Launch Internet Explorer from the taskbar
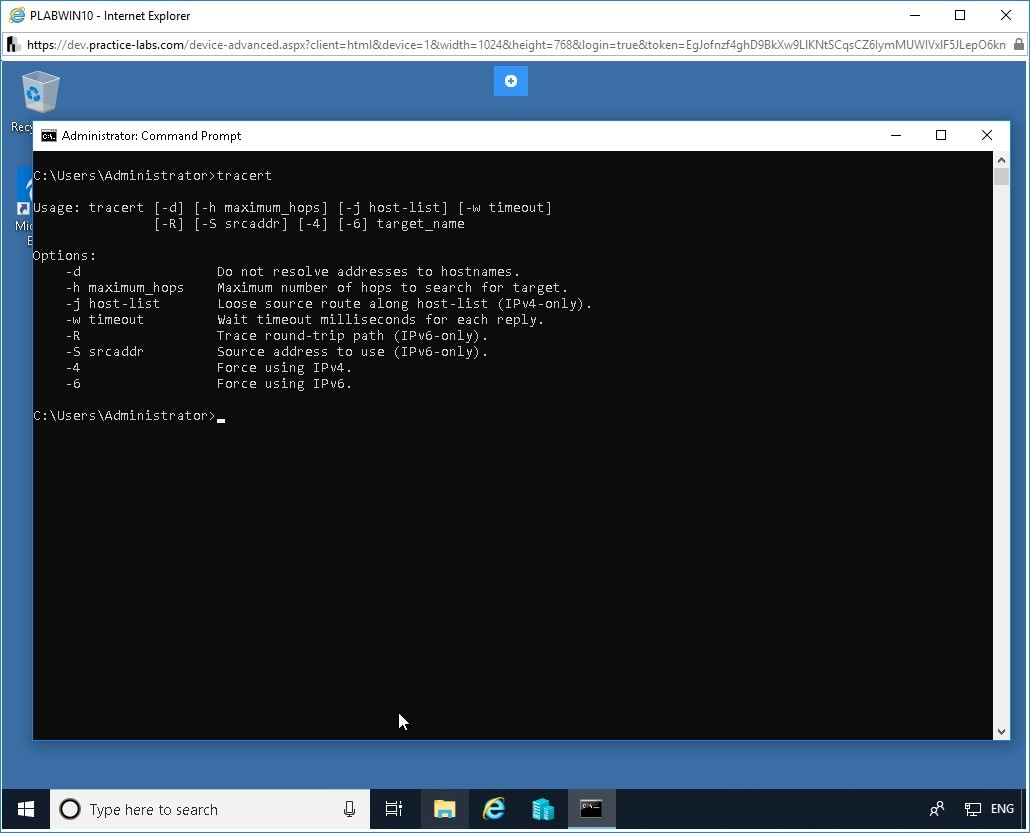This screenshot has width=1030, height=833. coord(494,809)
